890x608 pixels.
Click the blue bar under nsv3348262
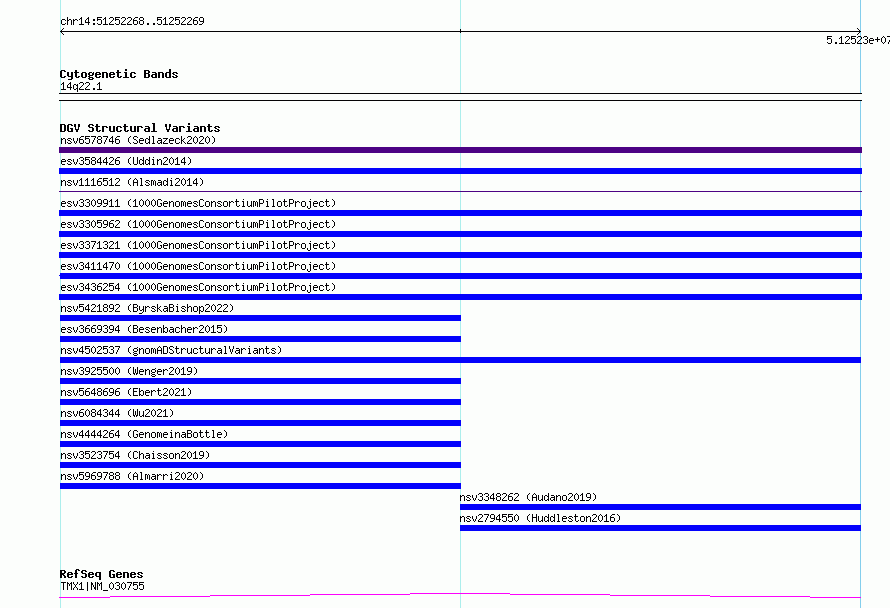[x=660, y=507]
